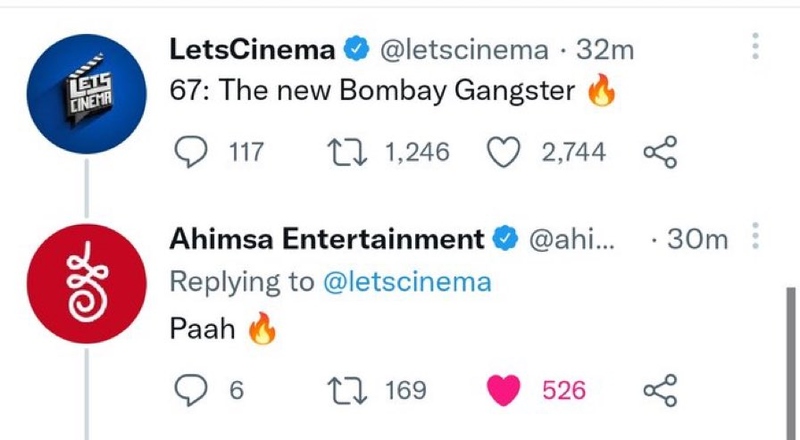Open the LetsCinema account name
This screenshot has height=440, width=800.
point(254,48)
